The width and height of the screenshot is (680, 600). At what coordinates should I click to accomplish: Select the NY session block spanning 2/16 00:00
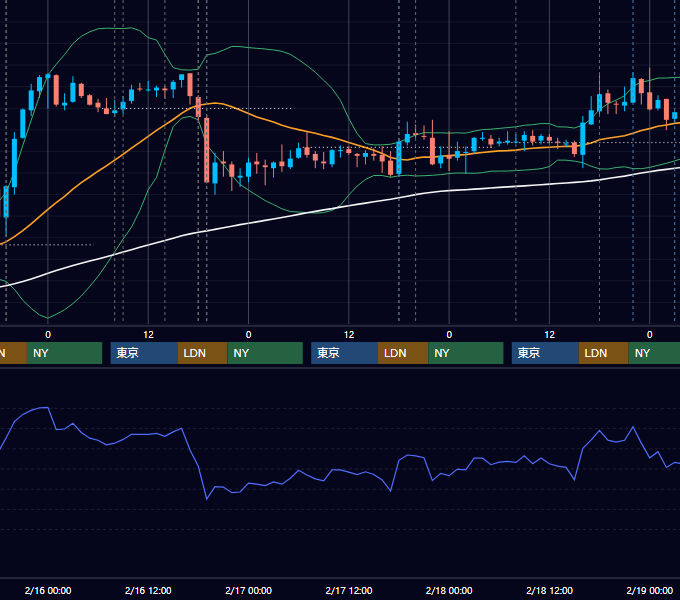point(64,353)
